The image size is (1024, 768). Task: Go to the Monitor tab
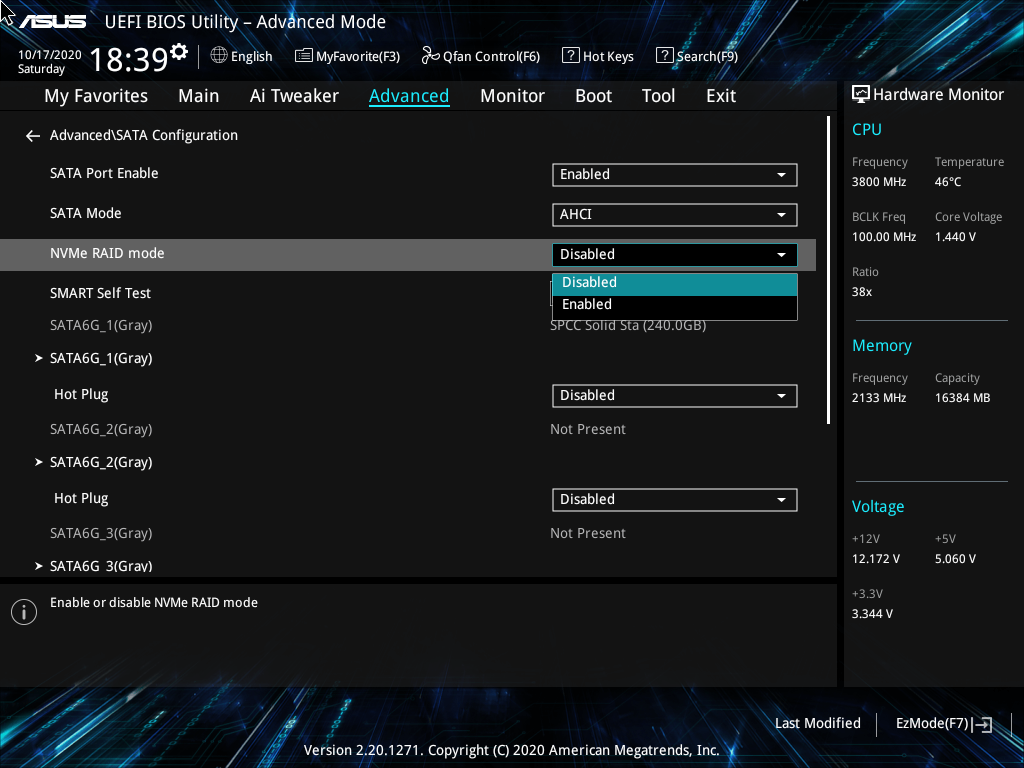tap(512, 96)
